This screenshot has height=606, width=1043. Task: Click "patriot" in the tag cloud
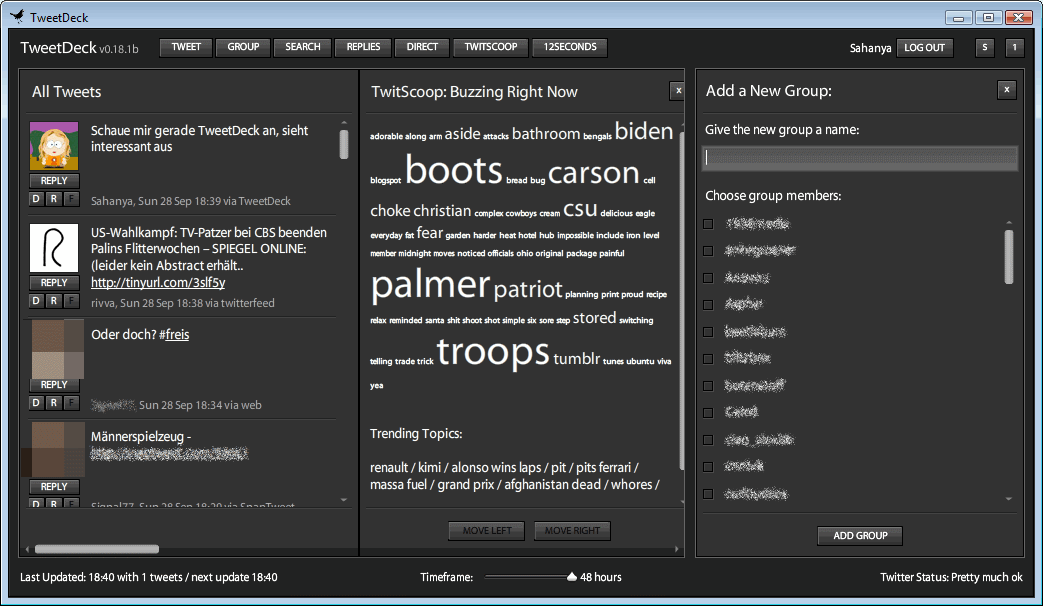click(x=528, y=289)
